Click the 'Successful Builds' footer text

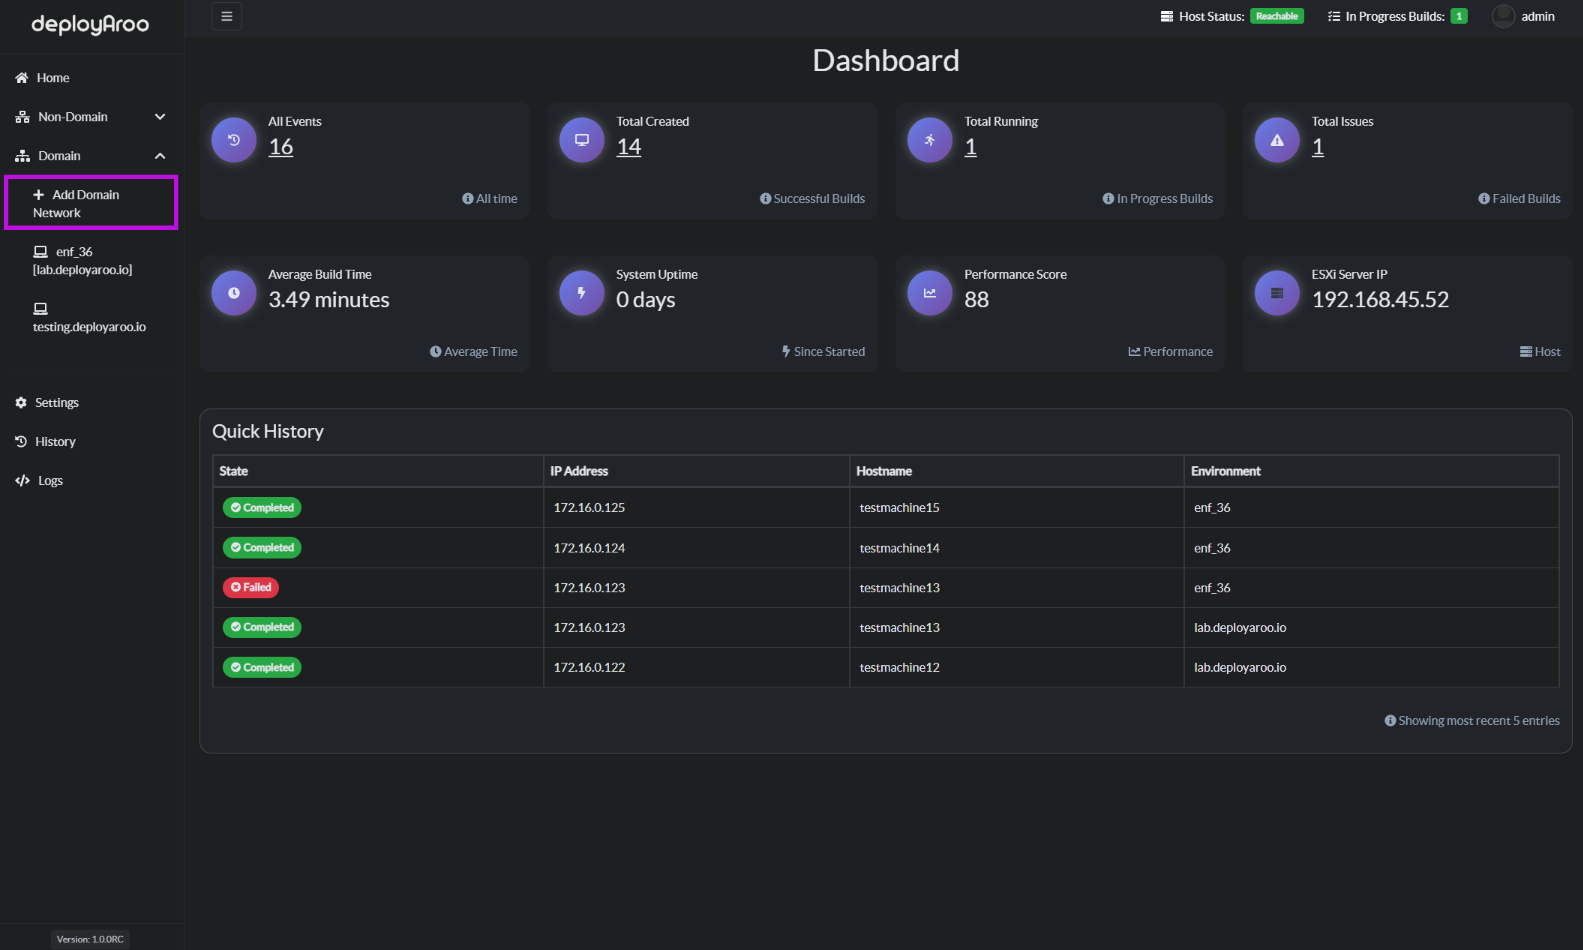click(812, 199)
